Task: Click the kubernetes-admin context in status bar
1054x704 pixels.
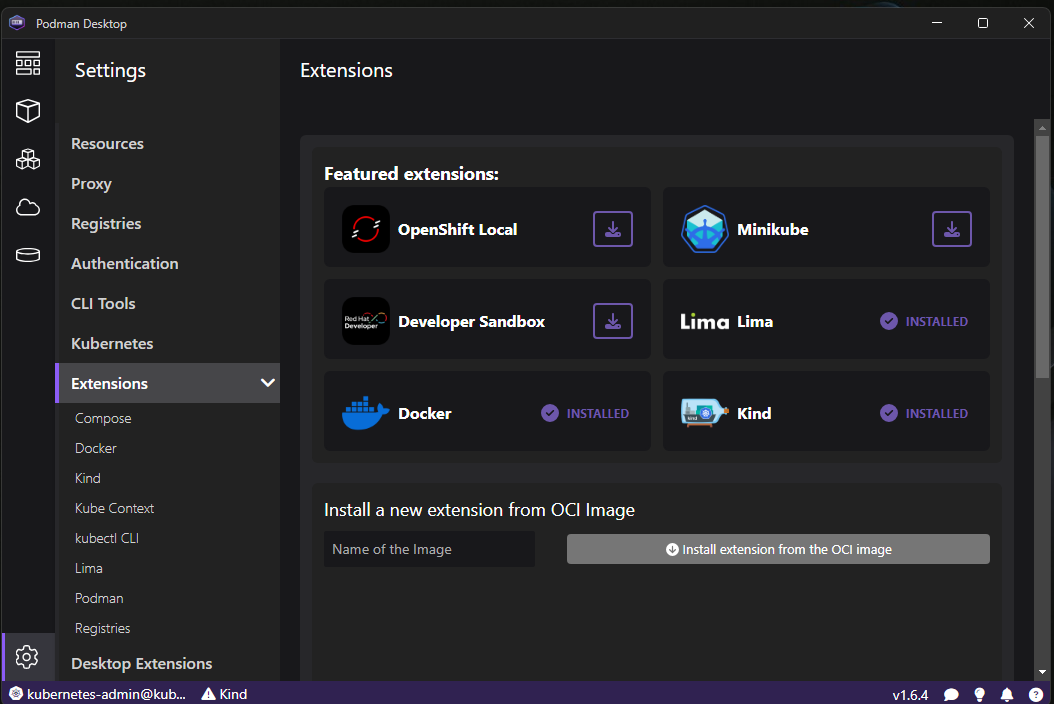Action: [96, 694]
